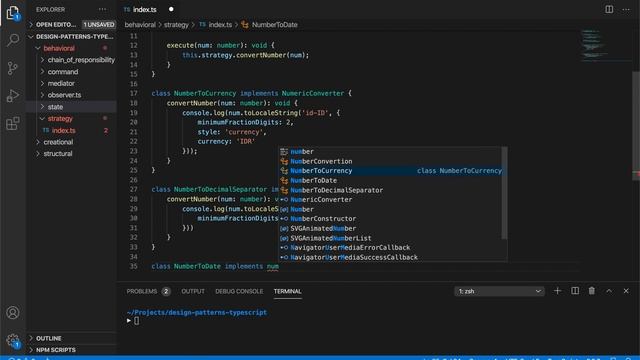Switch to the OUTPUT panel tab
Screen dimensions: 640x360
click(193, 291)
